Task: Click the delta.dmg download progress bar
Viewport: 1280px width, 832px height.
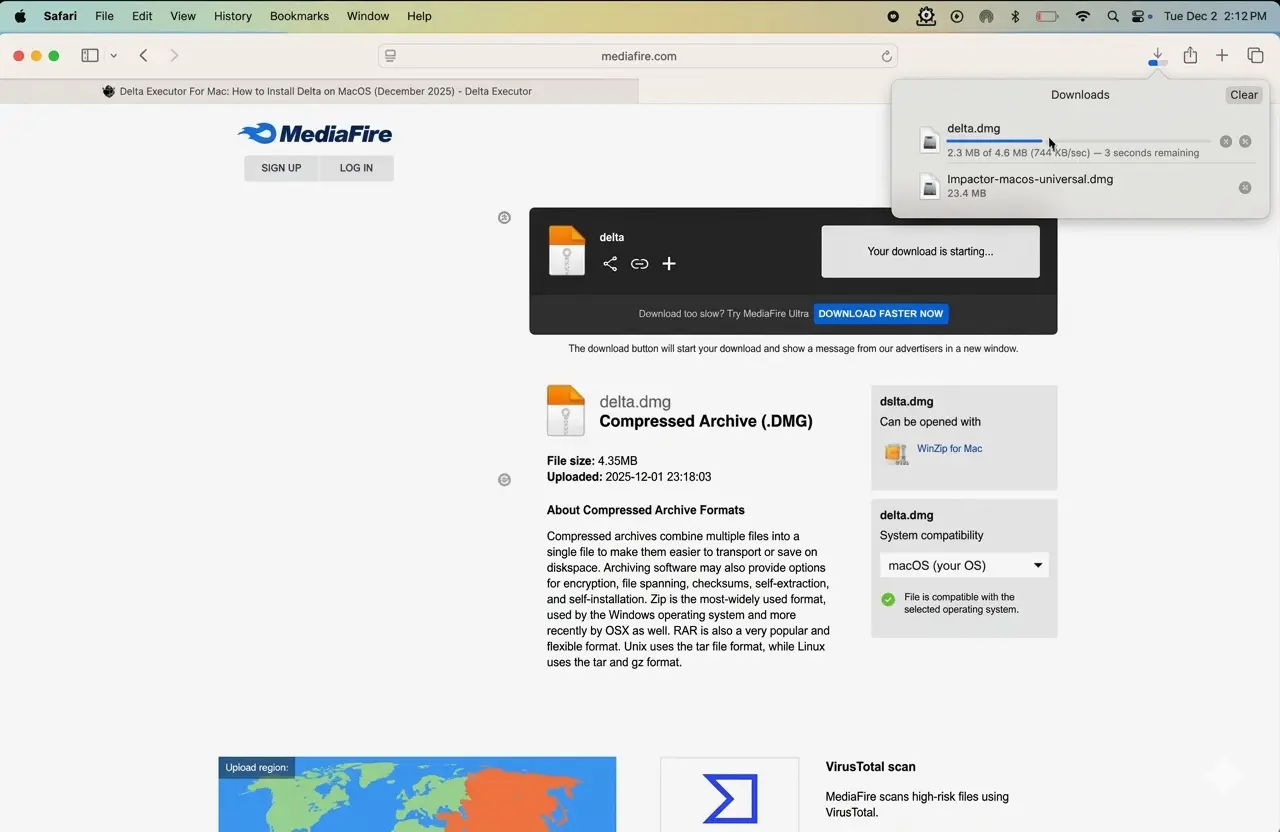Action: (x=1079, y=141)
